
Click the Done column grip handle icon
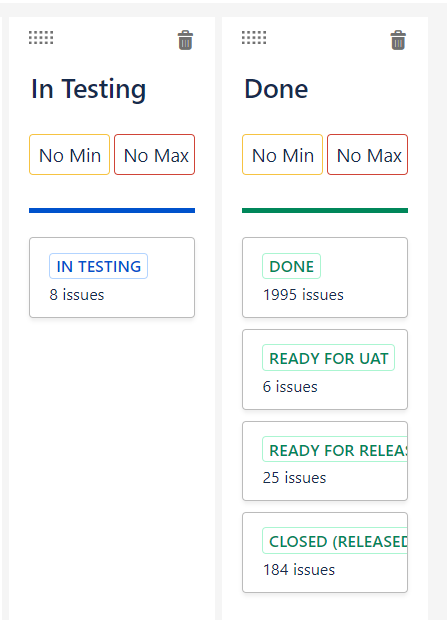(254, 38)
